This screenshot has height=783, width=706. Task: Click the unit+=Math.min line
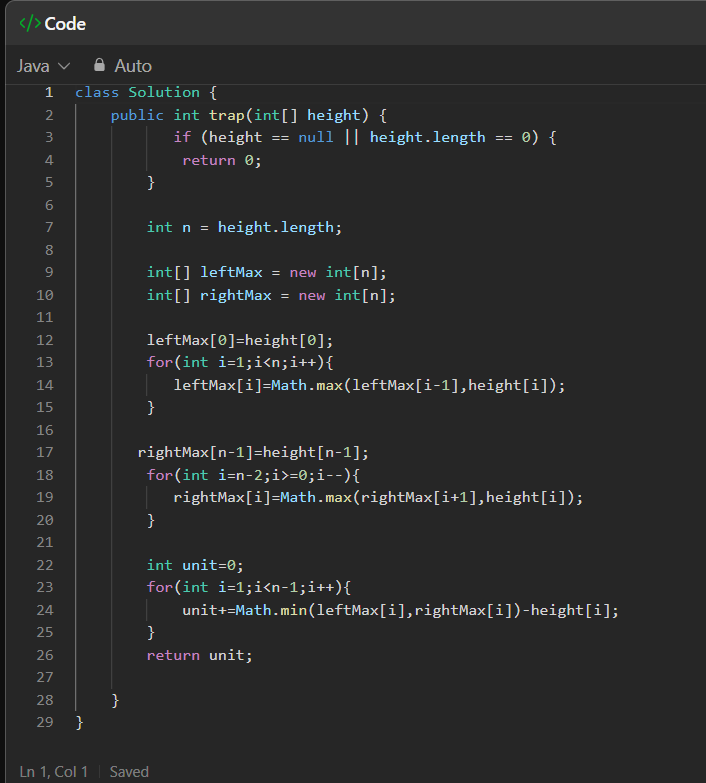tap(400, 610)
